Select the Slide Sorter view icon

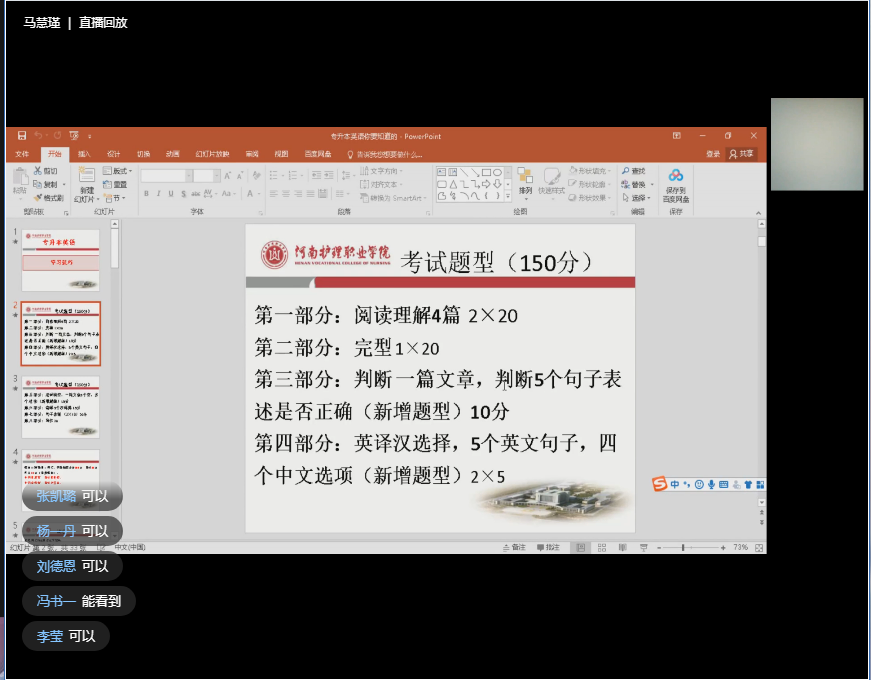[x=601, y=548]
